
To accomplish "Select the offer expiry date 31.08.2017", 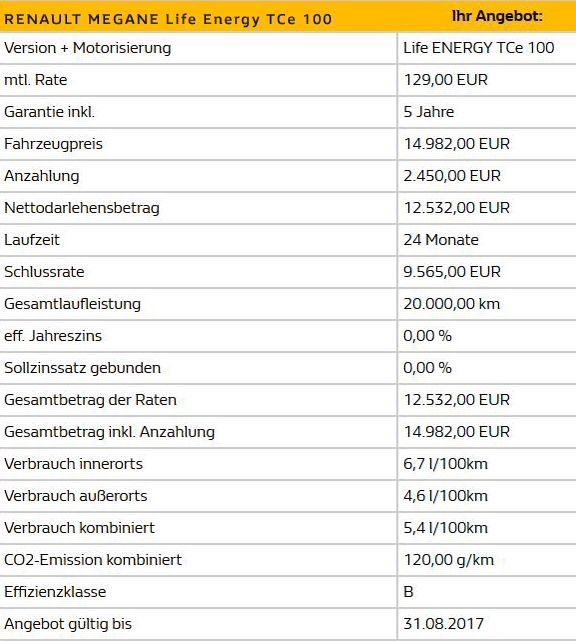I will (x=444, y=624).
